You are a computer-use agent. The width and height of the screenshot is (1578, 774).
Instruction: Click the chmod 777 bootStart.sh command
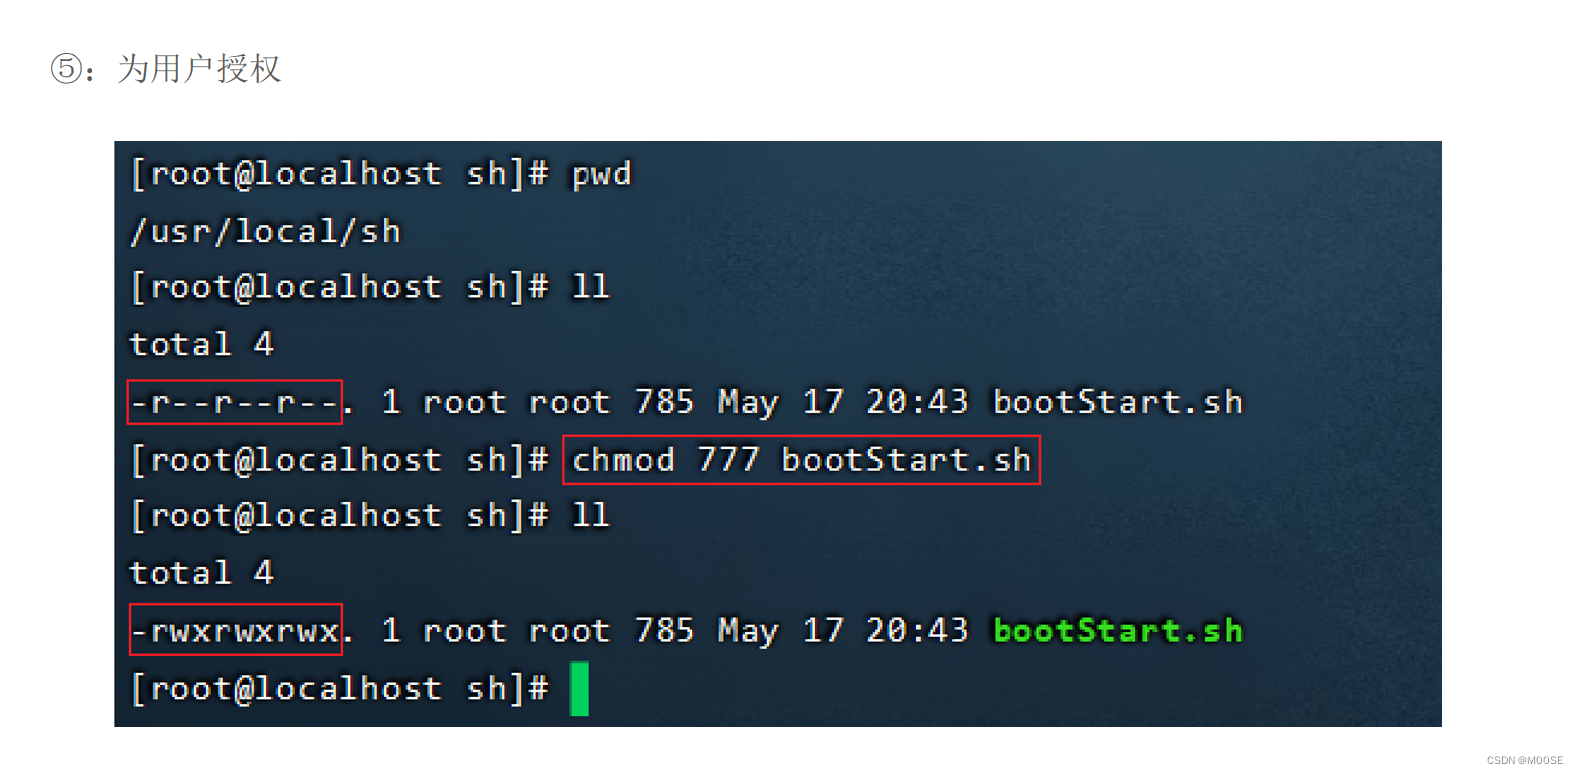(x=801, y=460)
